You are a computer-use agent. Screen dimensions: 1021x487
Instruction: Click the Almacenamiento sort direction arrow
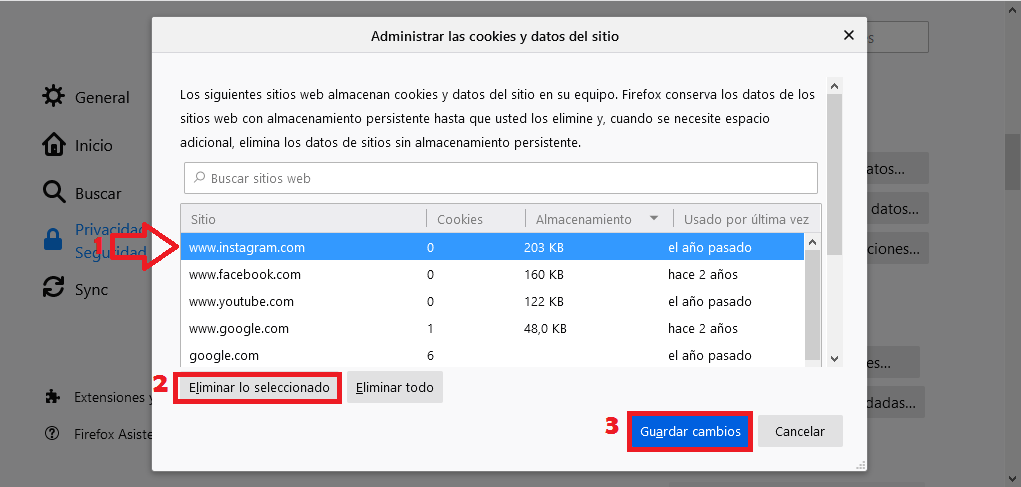point(654,219)
